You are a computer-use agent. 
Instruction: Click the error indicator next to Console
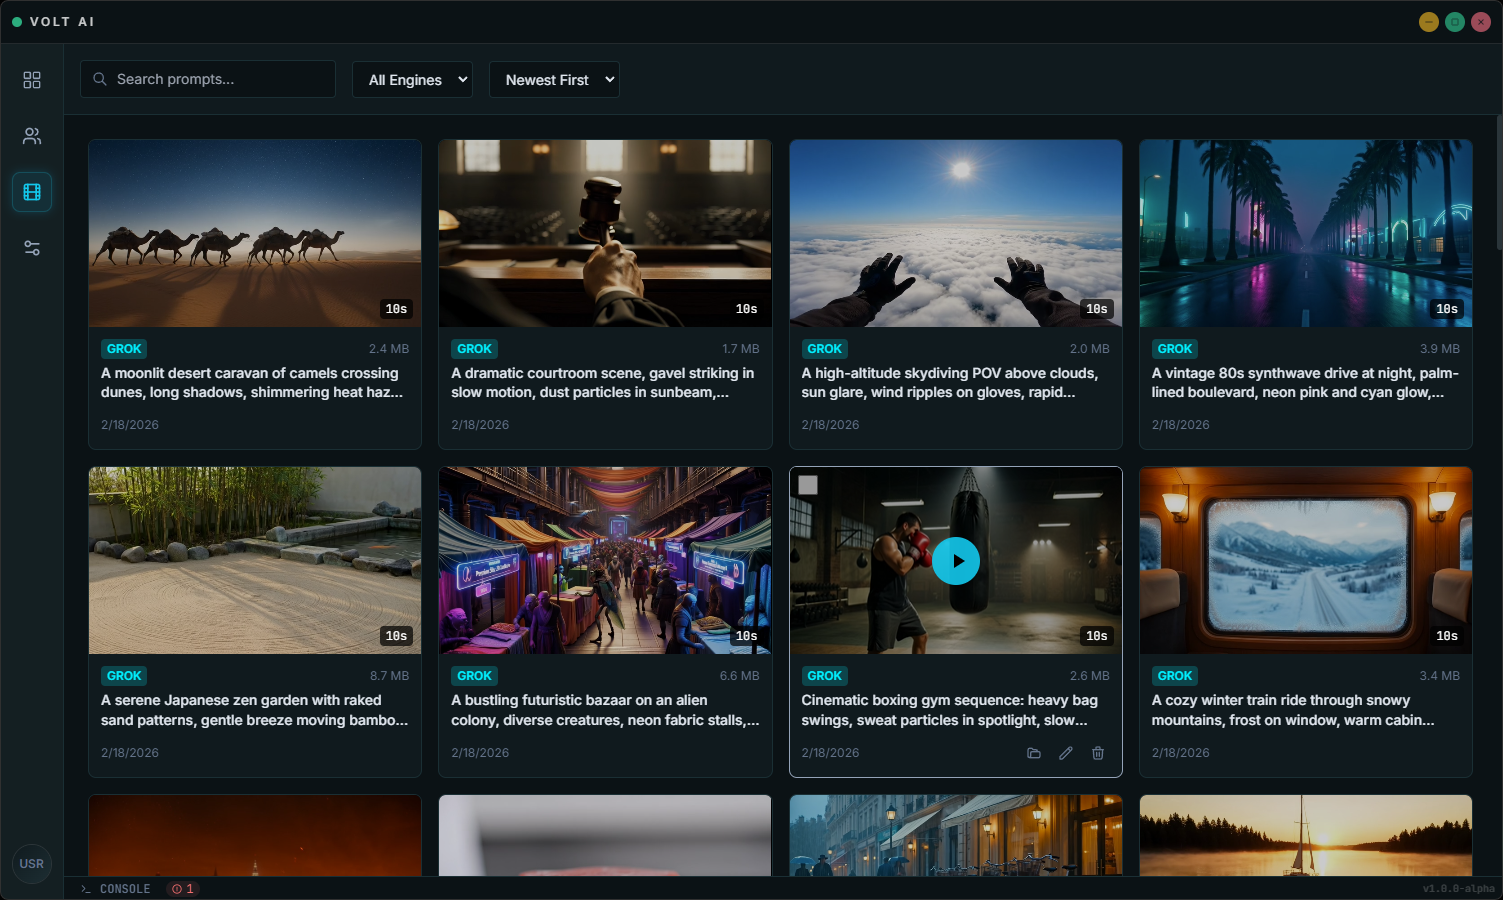pos(182,888)
